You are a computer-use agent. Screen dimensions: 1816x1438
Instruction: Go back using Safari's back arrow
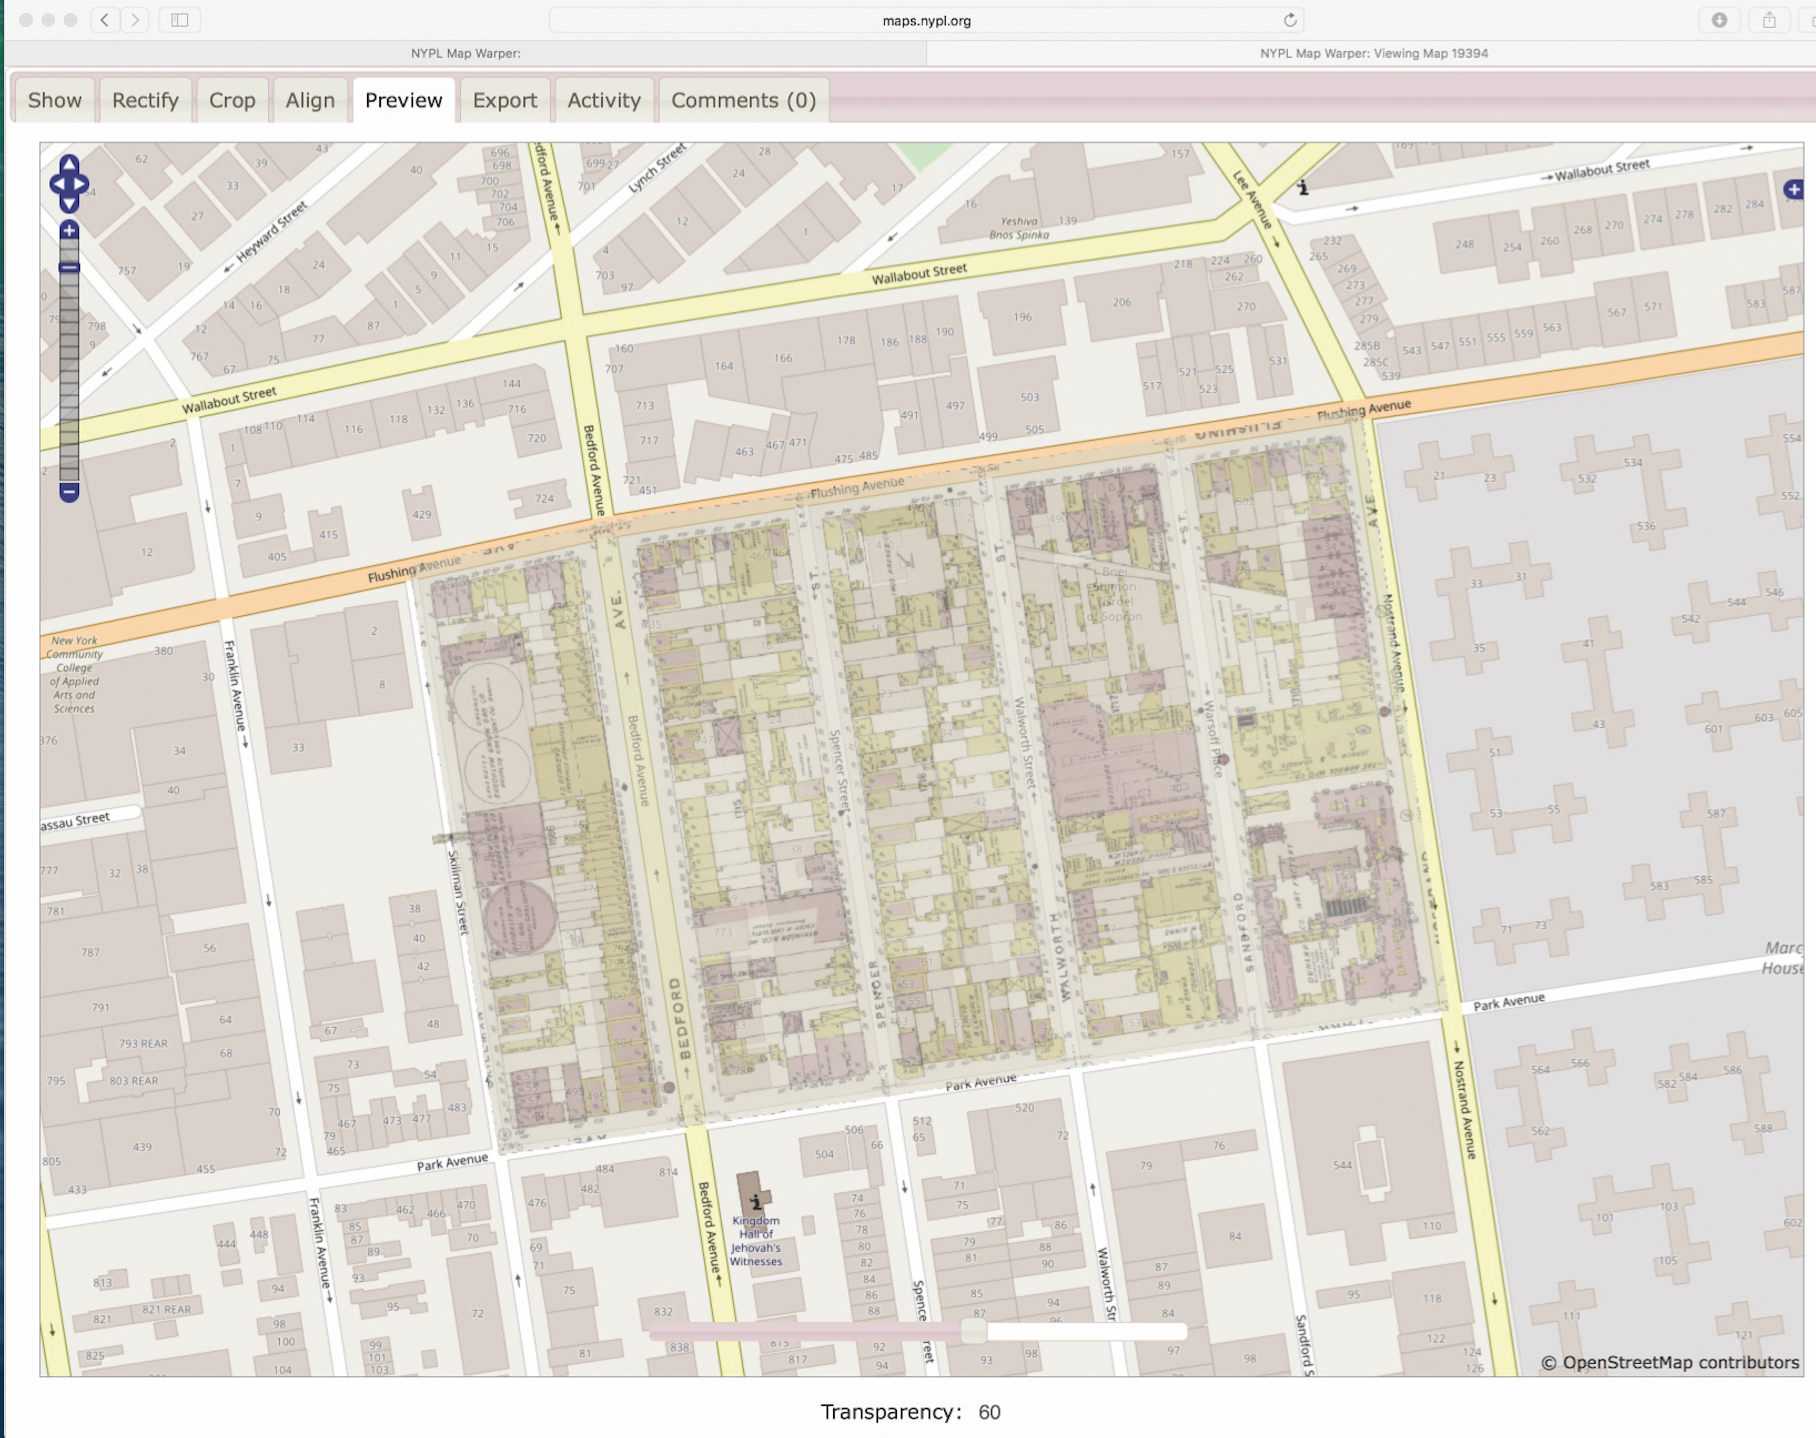[103, 18]
